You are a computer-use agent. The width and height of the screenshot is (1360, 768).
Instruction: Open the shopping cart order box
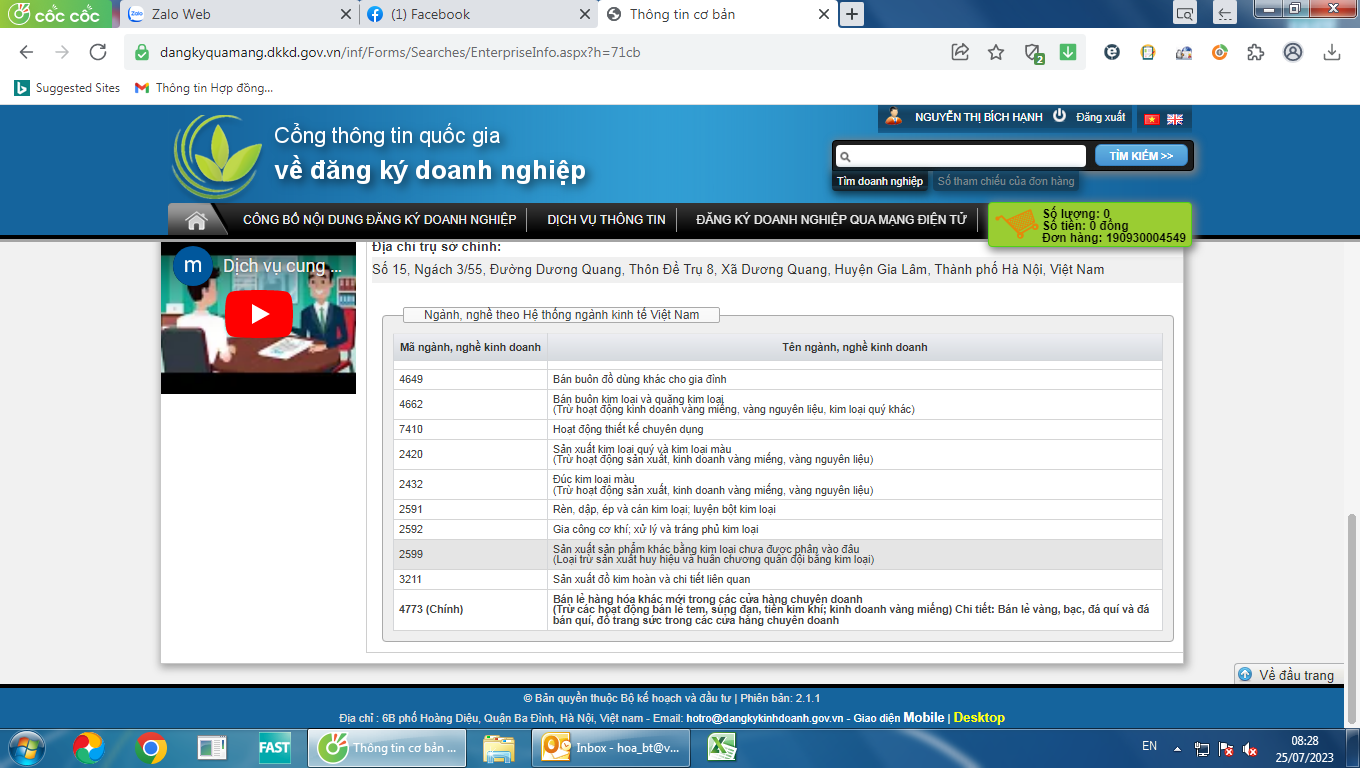tap(1089, 225)
